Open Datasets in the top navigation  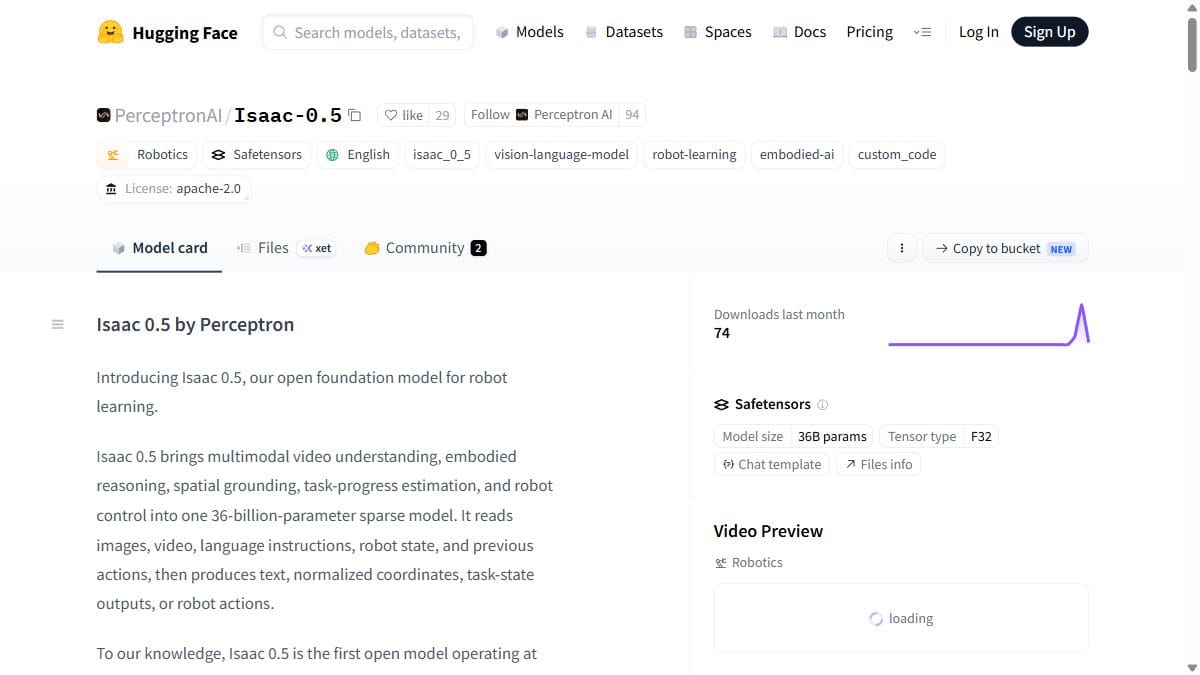tap(624, 32)
